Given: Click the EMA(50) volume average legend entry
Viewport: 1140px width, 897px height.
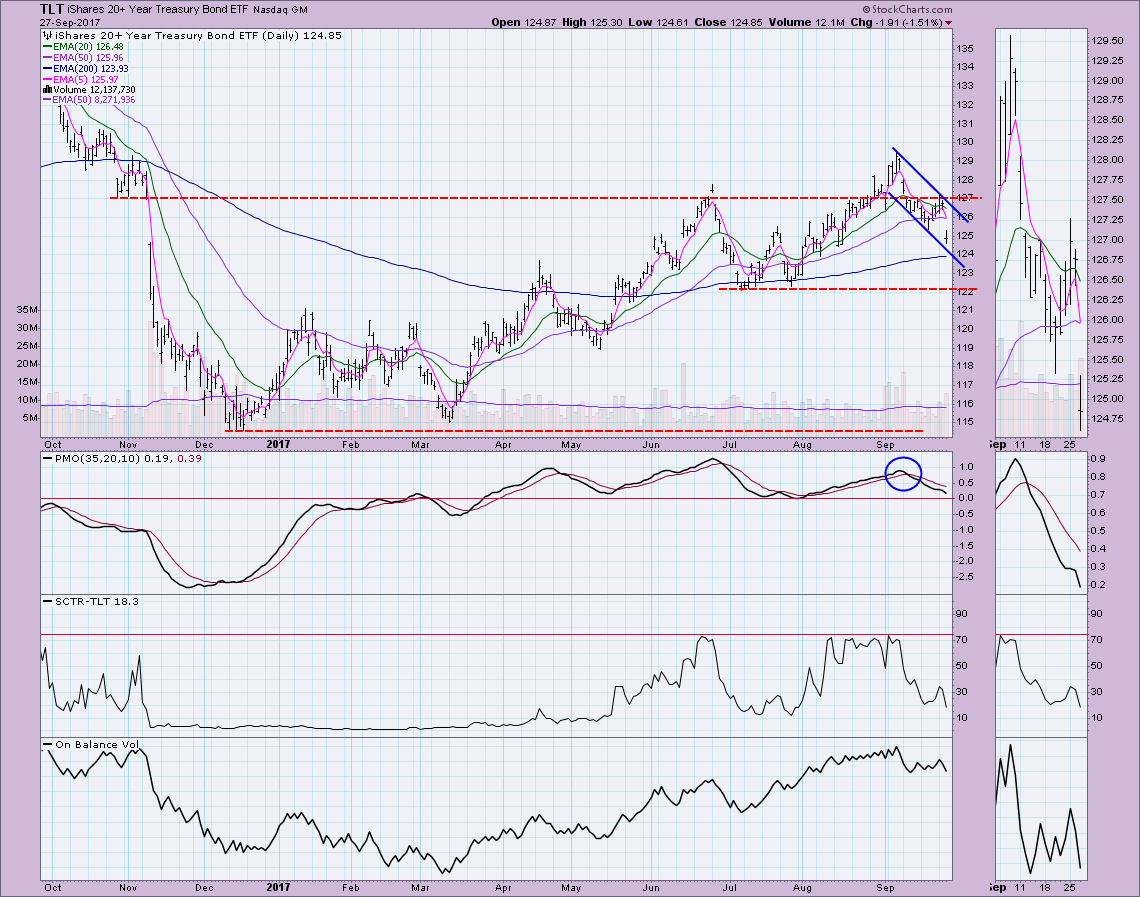Looking at the screenshot, I should point(91,100).
